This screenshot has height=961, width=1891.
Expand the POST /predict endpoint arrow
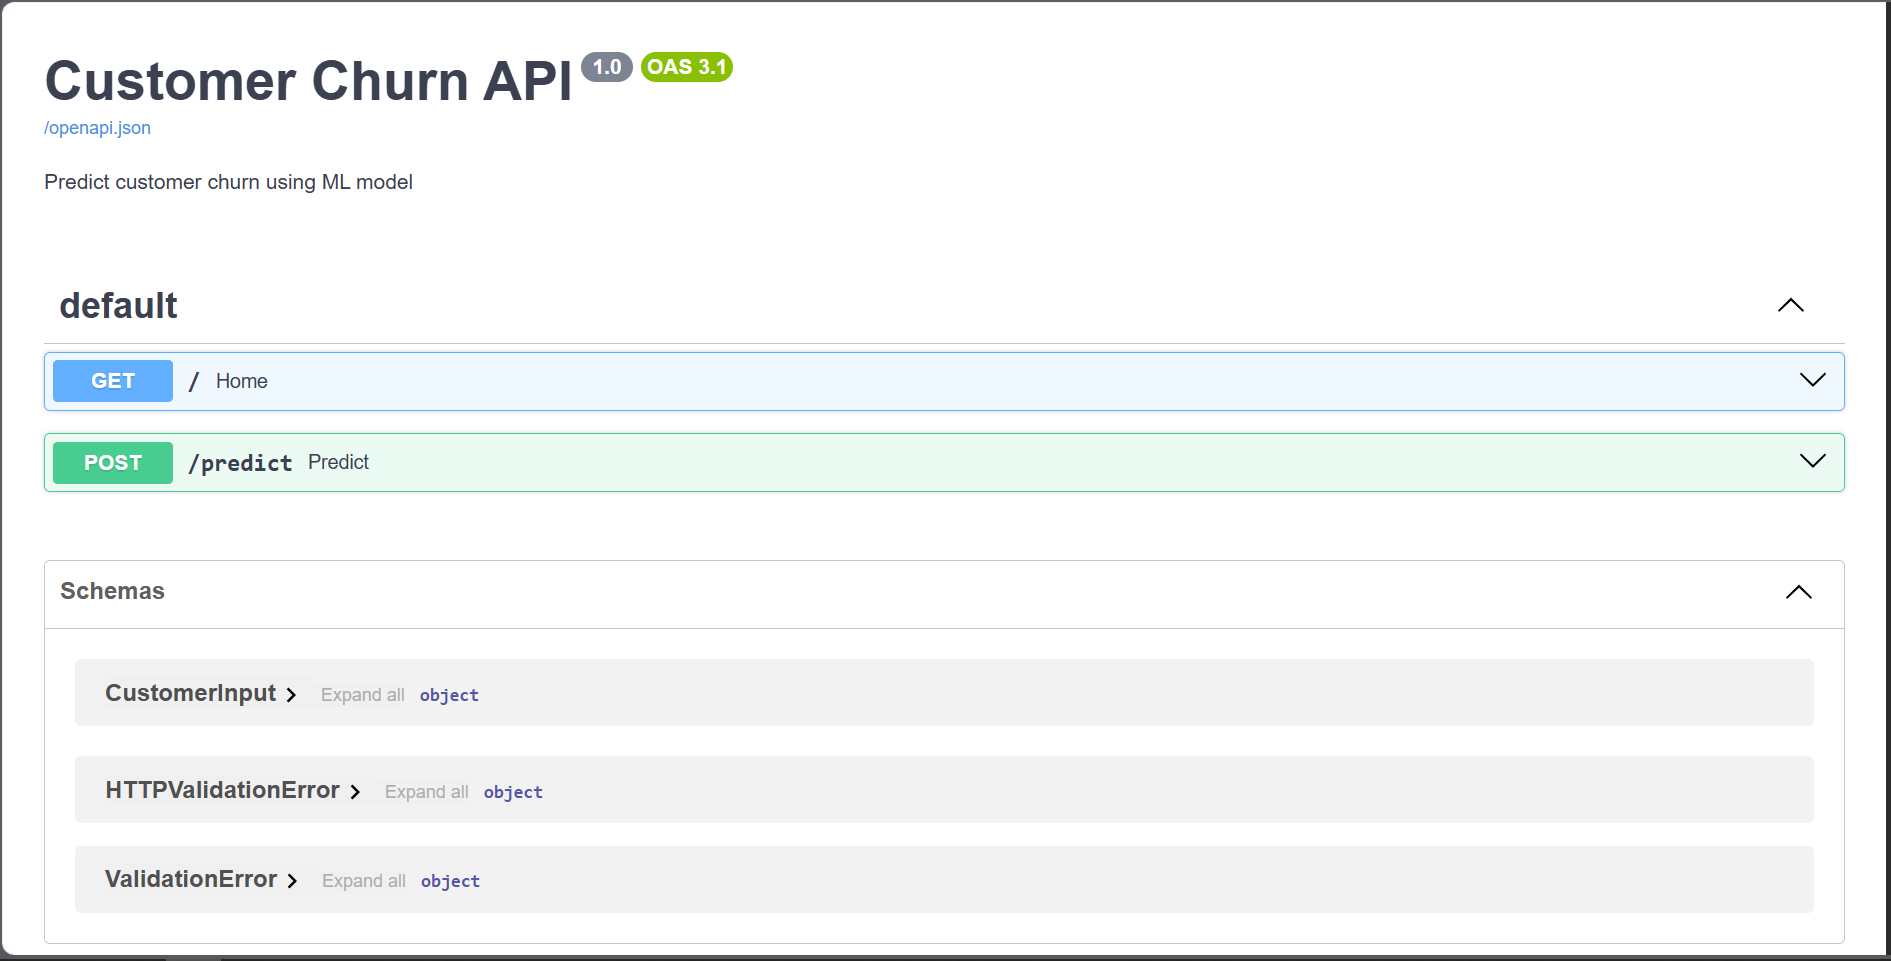click(1812, 461)
